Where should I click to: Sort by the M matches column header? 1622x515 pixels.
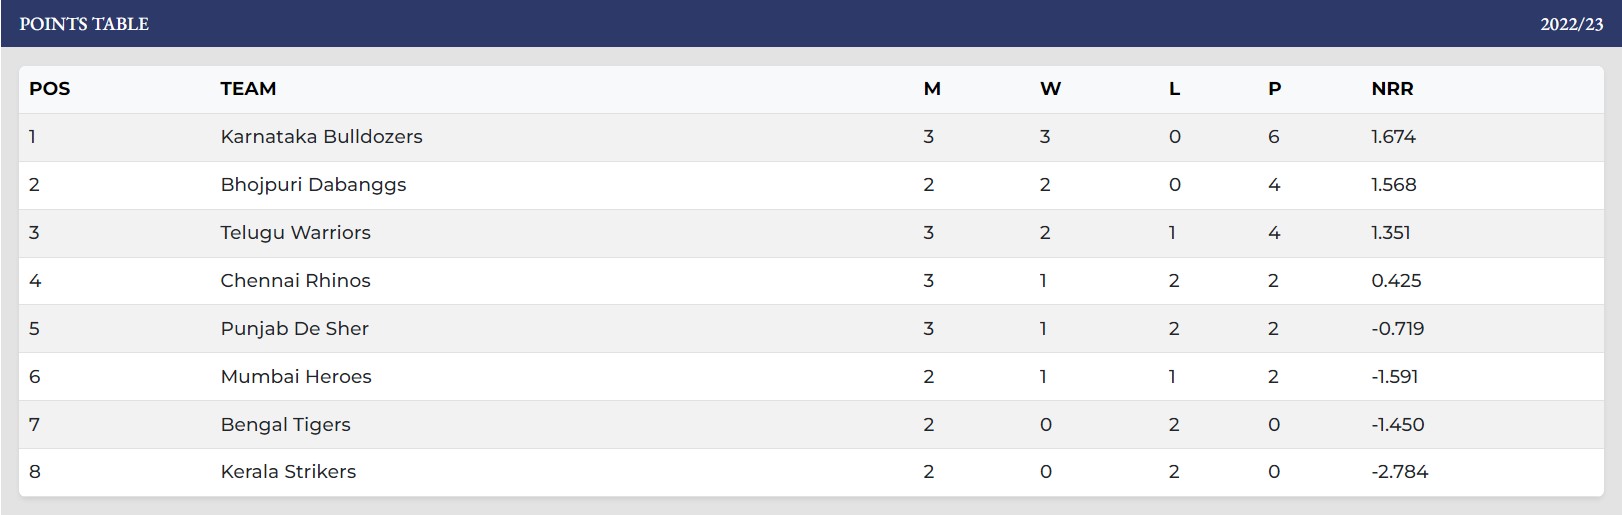tap(932, 89)
